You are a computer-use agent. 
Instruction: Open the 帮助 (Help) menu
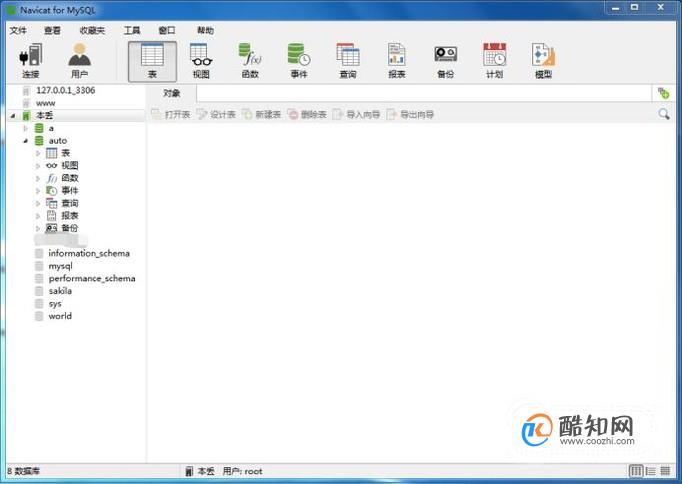pos(205,30)
